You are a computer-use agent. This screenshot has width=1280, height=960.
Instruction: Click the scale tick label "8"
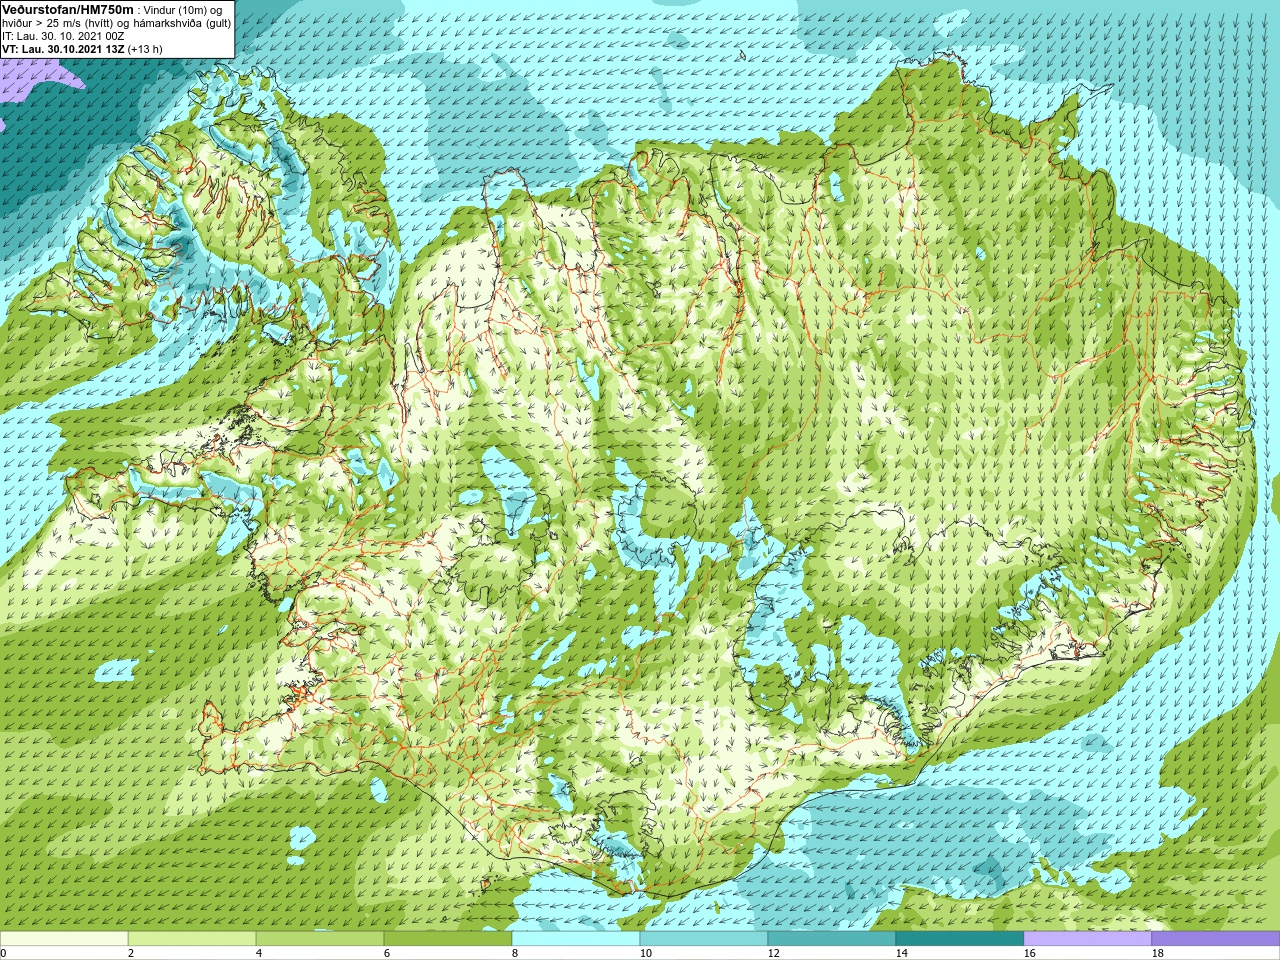click(515, 953)
